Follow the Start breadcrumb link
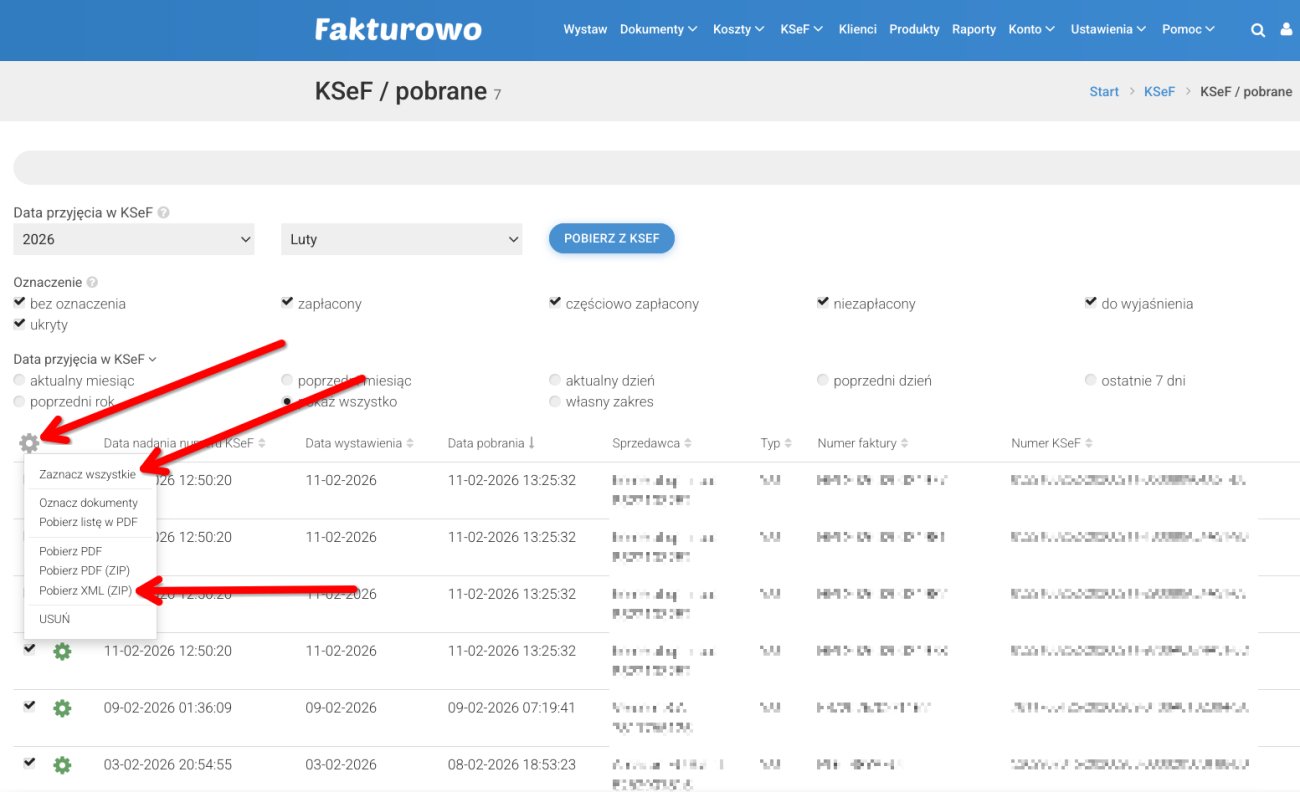 tap(1104, 92)
